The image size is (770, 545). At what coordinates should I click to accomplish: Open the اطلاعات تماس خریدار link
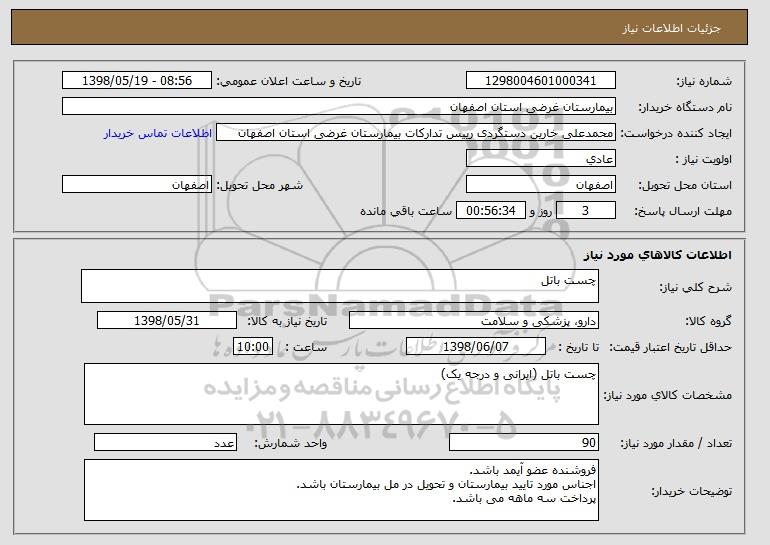pyautogui.click(x=158, y=133)
